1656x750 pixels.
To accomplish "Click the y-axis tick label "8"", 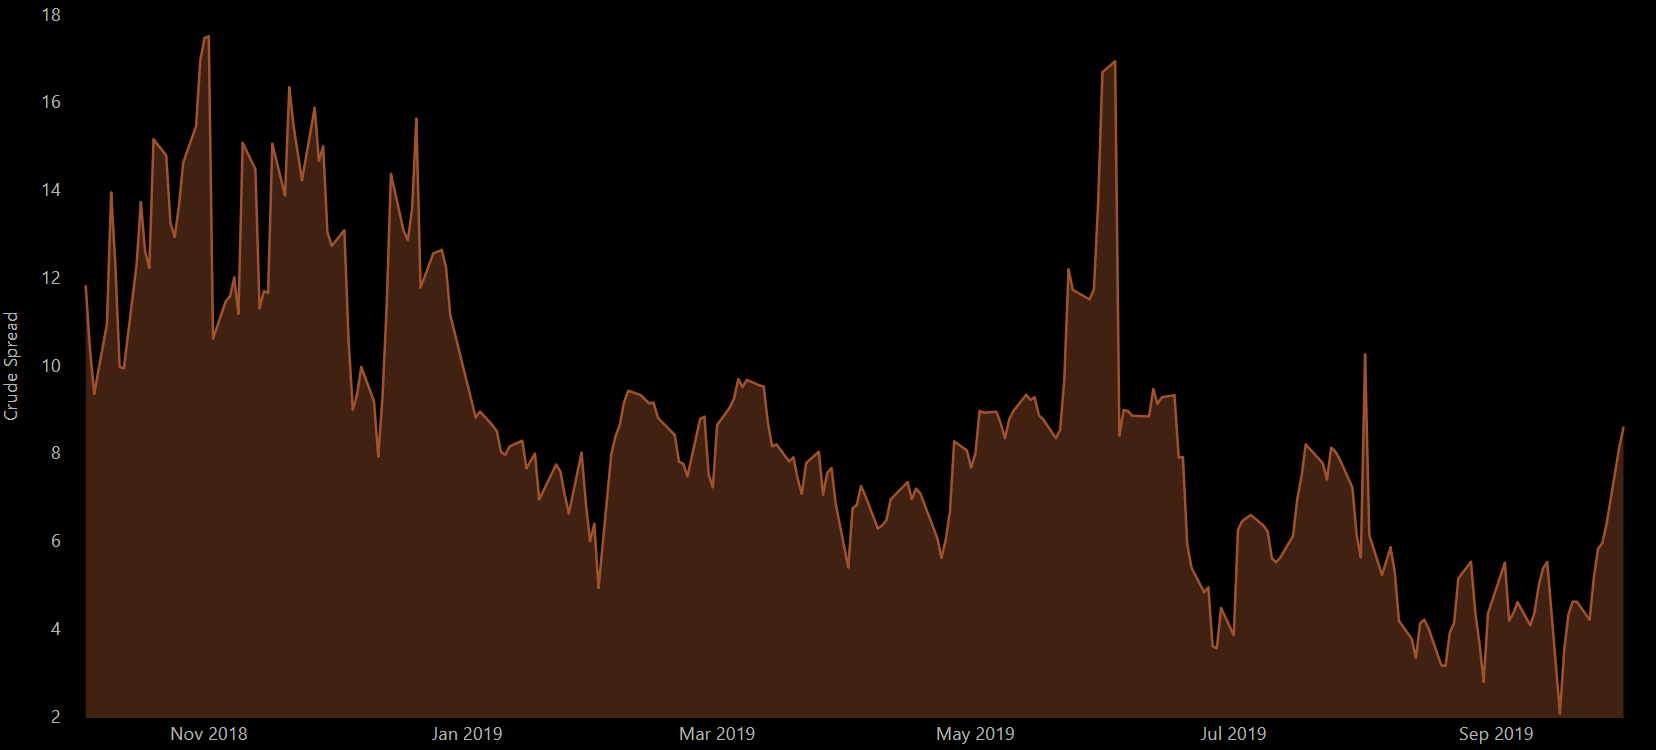I will pyautogui.click(x=56, y=453).
